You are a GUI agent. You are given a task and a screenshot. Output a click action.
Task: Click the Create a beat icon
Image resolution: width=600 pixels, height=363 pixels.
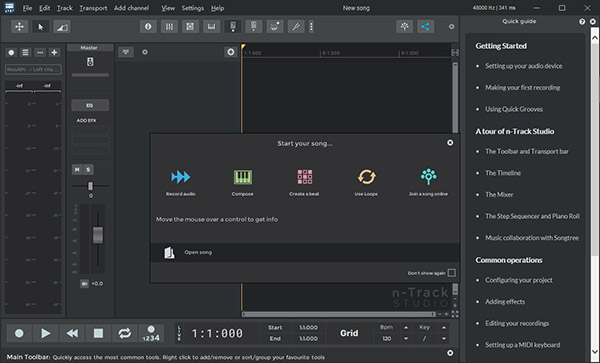[305, 177]
